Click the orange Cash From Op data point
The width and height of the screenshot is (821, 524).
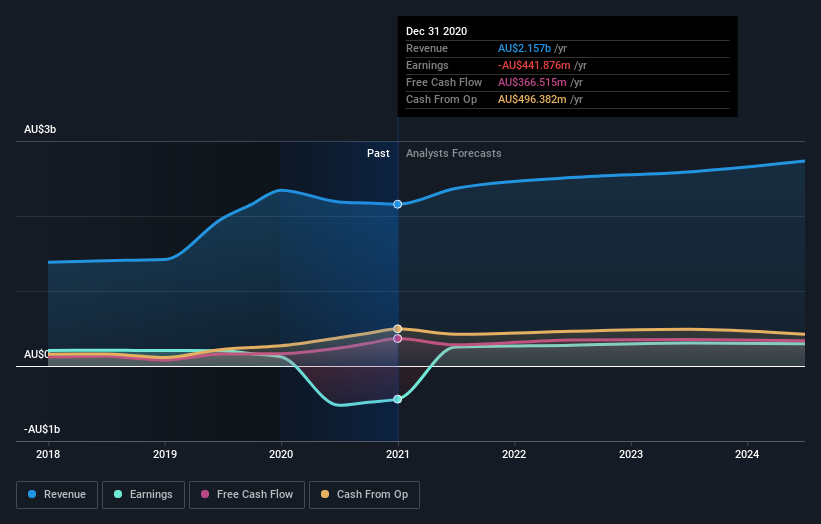pos(398,329)
